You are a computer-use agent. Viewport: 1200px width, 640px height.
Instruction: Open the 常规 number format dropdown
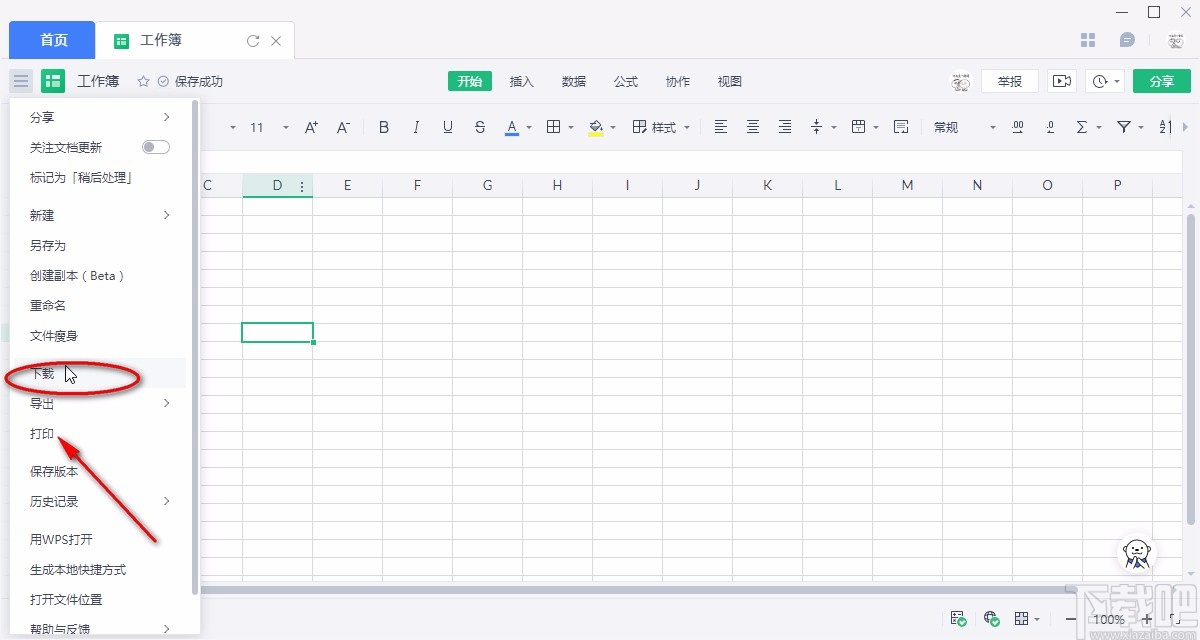pyautogui.click(x=964, y=127)
